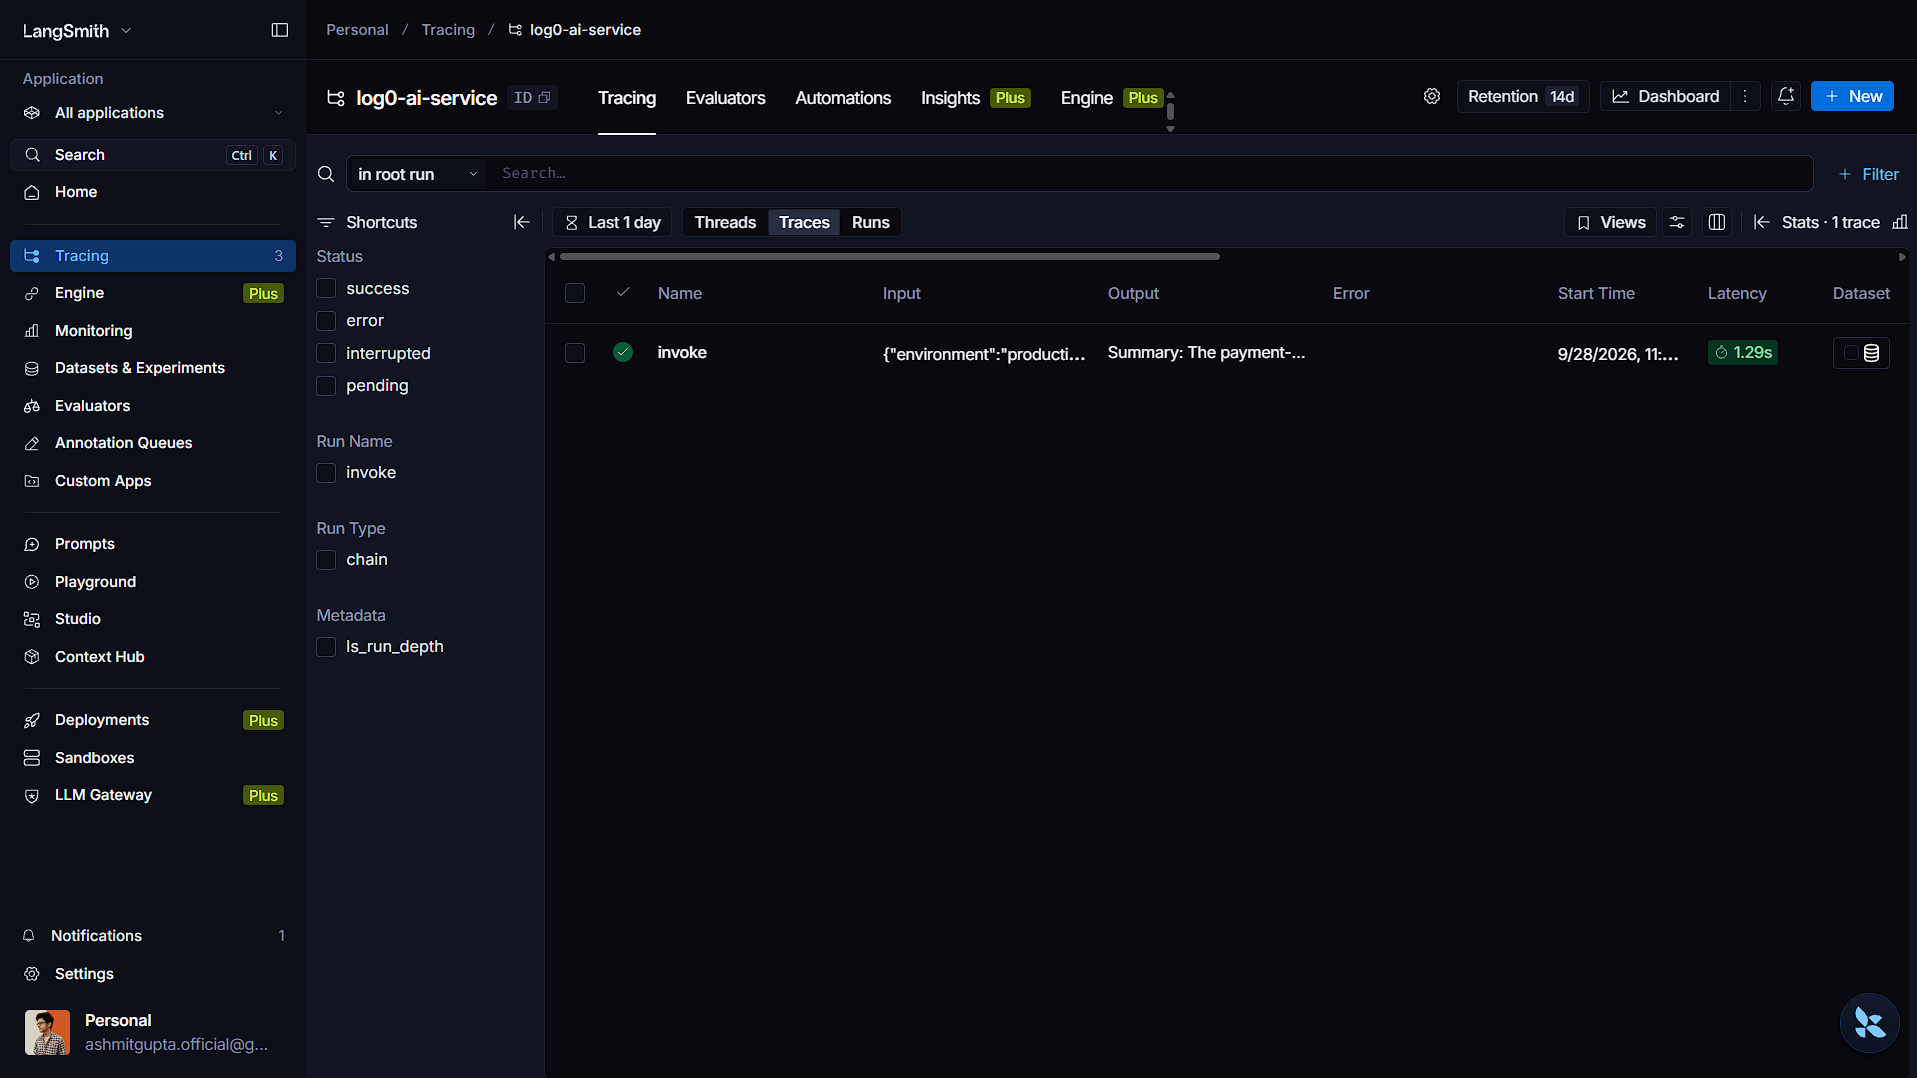Open the columns layout icon
1917x1078 pixels.
click(1717, 222)
